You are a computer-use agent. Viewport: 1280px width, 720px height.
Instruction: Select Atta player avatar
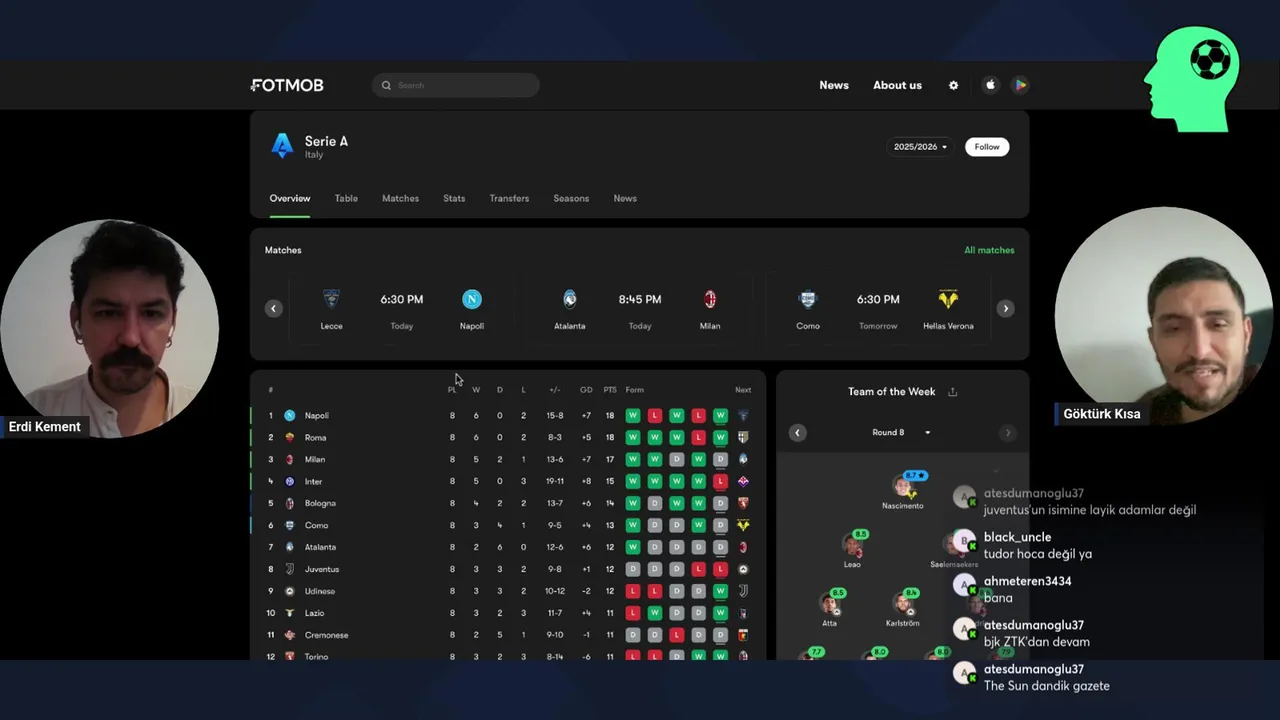click(x=829, y=604)
